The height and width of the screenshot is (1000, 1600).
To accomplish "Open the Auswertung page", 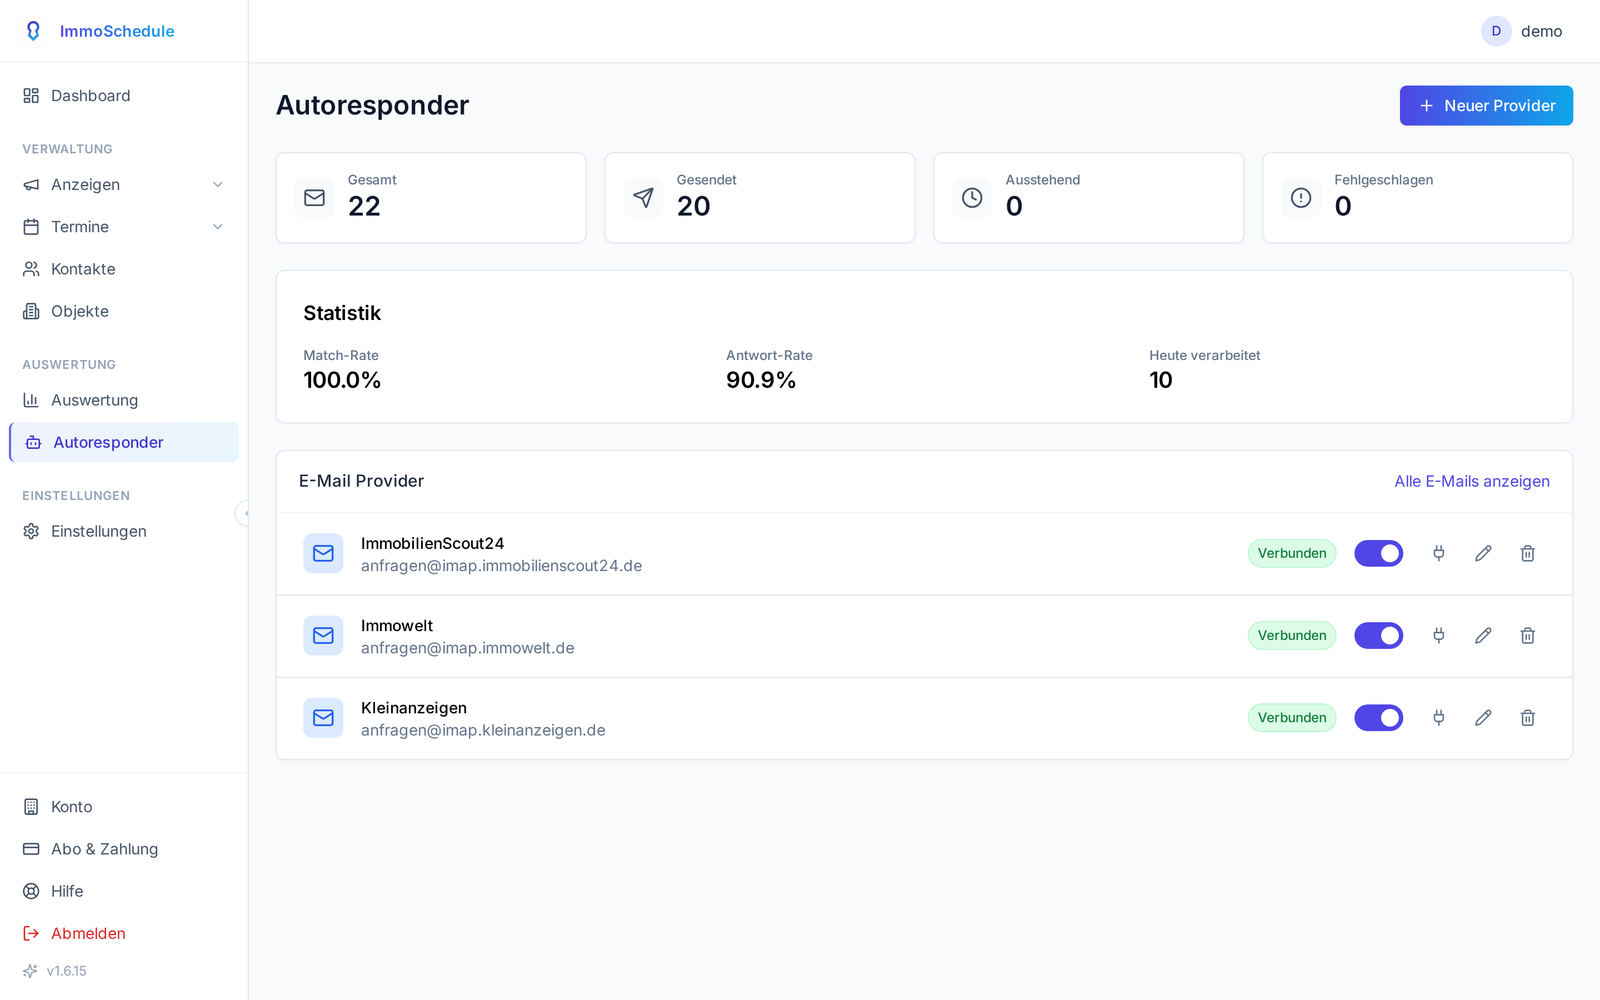I will tap(124, 400).
